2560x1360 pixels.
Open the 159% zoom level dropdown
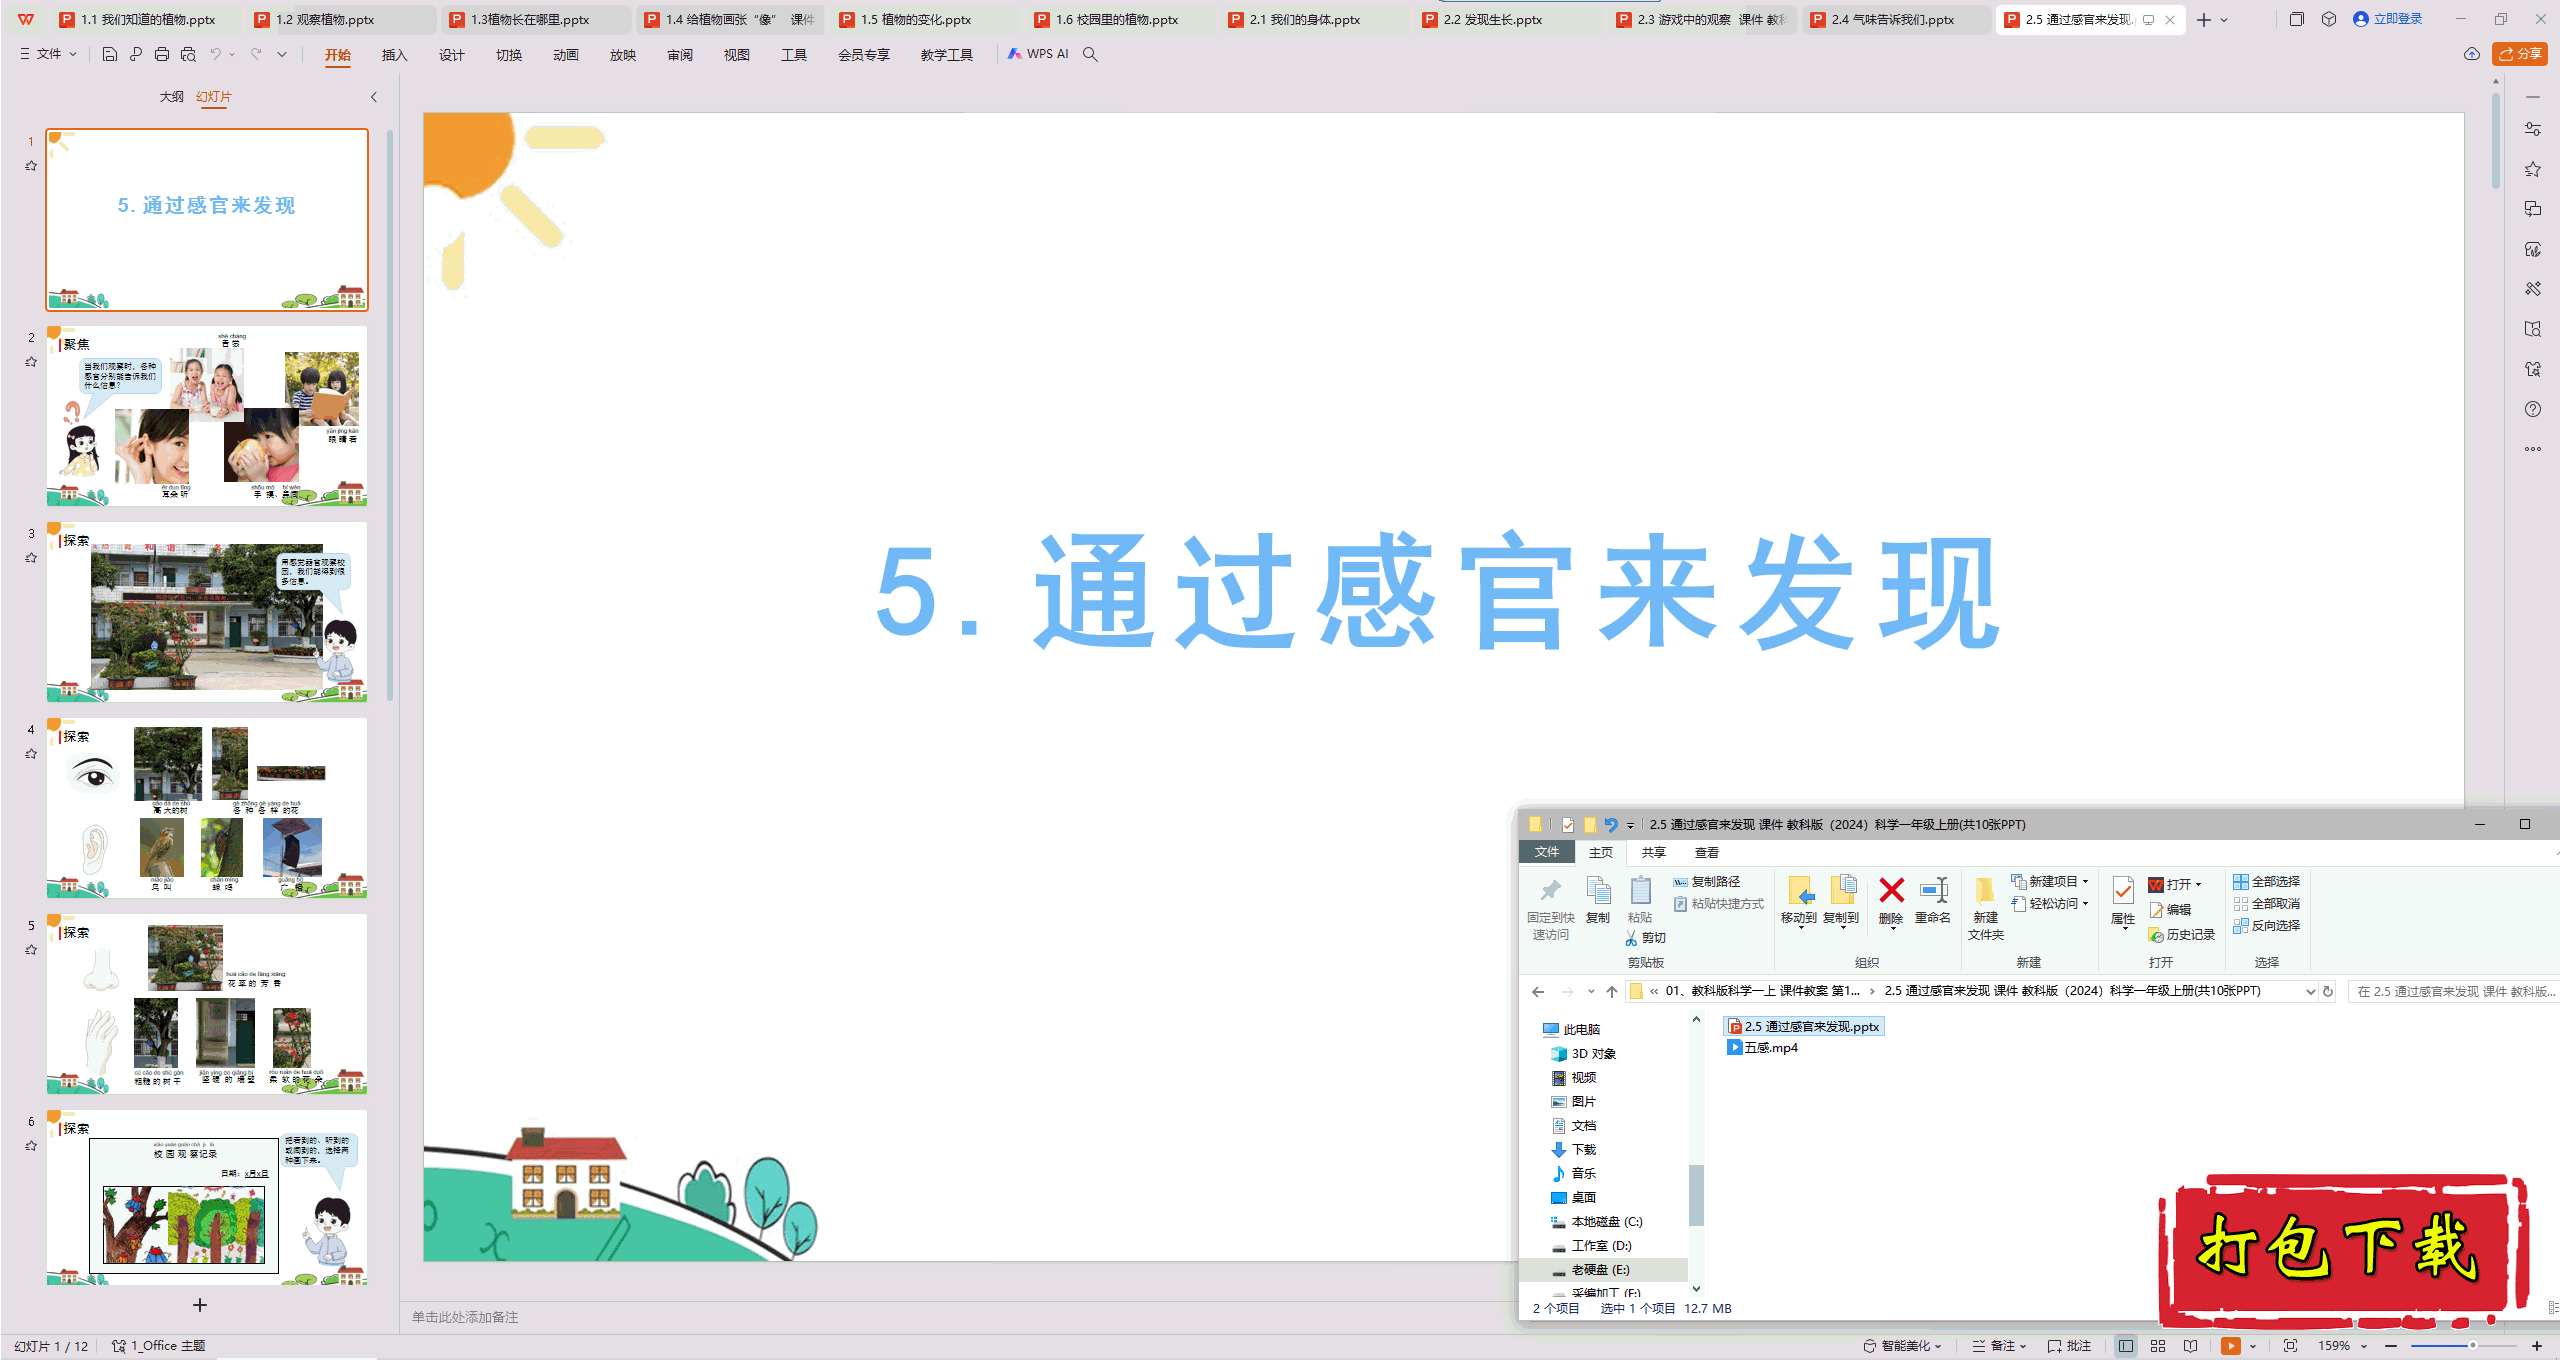pyautogui.click(x=2342, y=1346)
